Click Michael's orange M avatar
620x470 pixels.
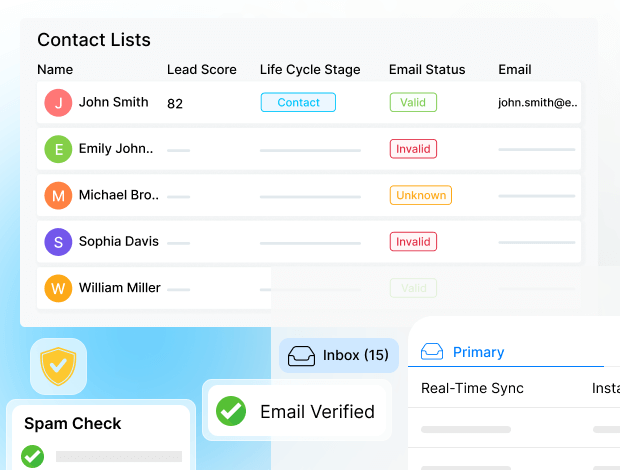(x=58, y=195)
